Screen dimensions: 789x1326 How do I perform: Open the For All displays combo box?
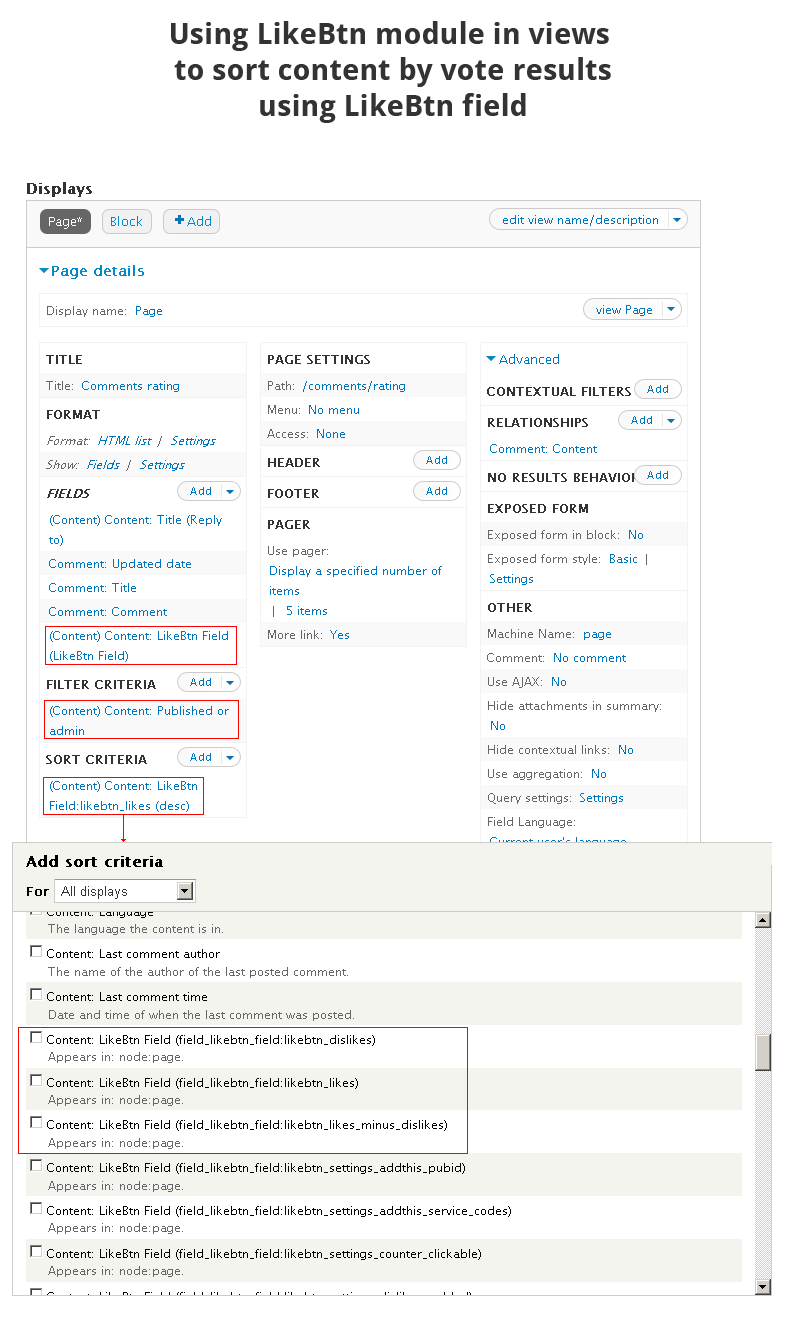click(125, 891)
